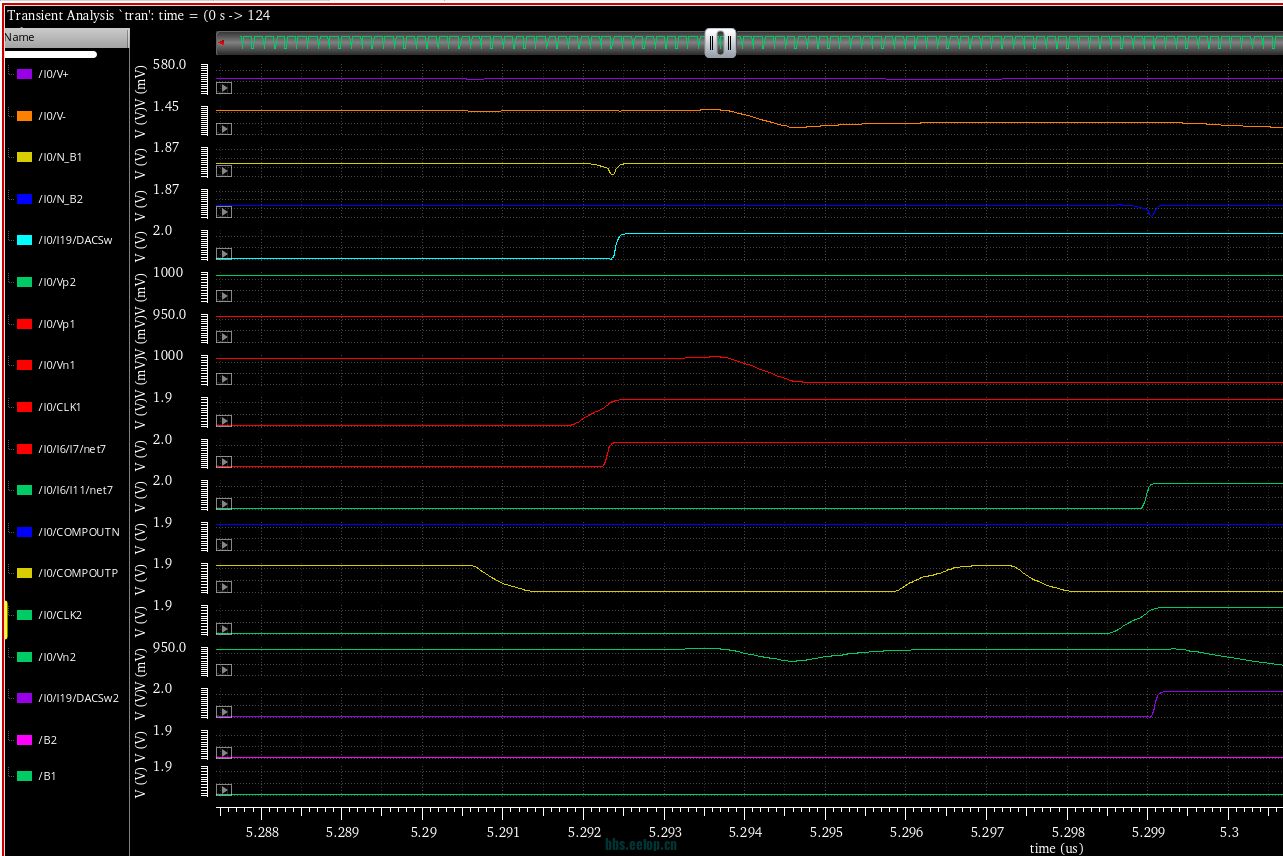The width and height of the screenshot is (1283, 856).
Task: Click the red swatch of /I0/CLK1
Action: coord(25,407)
